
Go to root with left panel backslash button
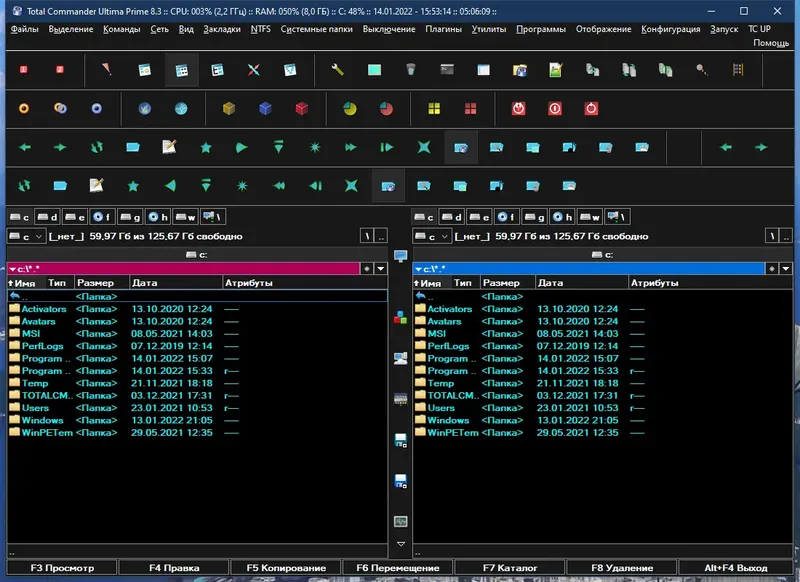367,236
